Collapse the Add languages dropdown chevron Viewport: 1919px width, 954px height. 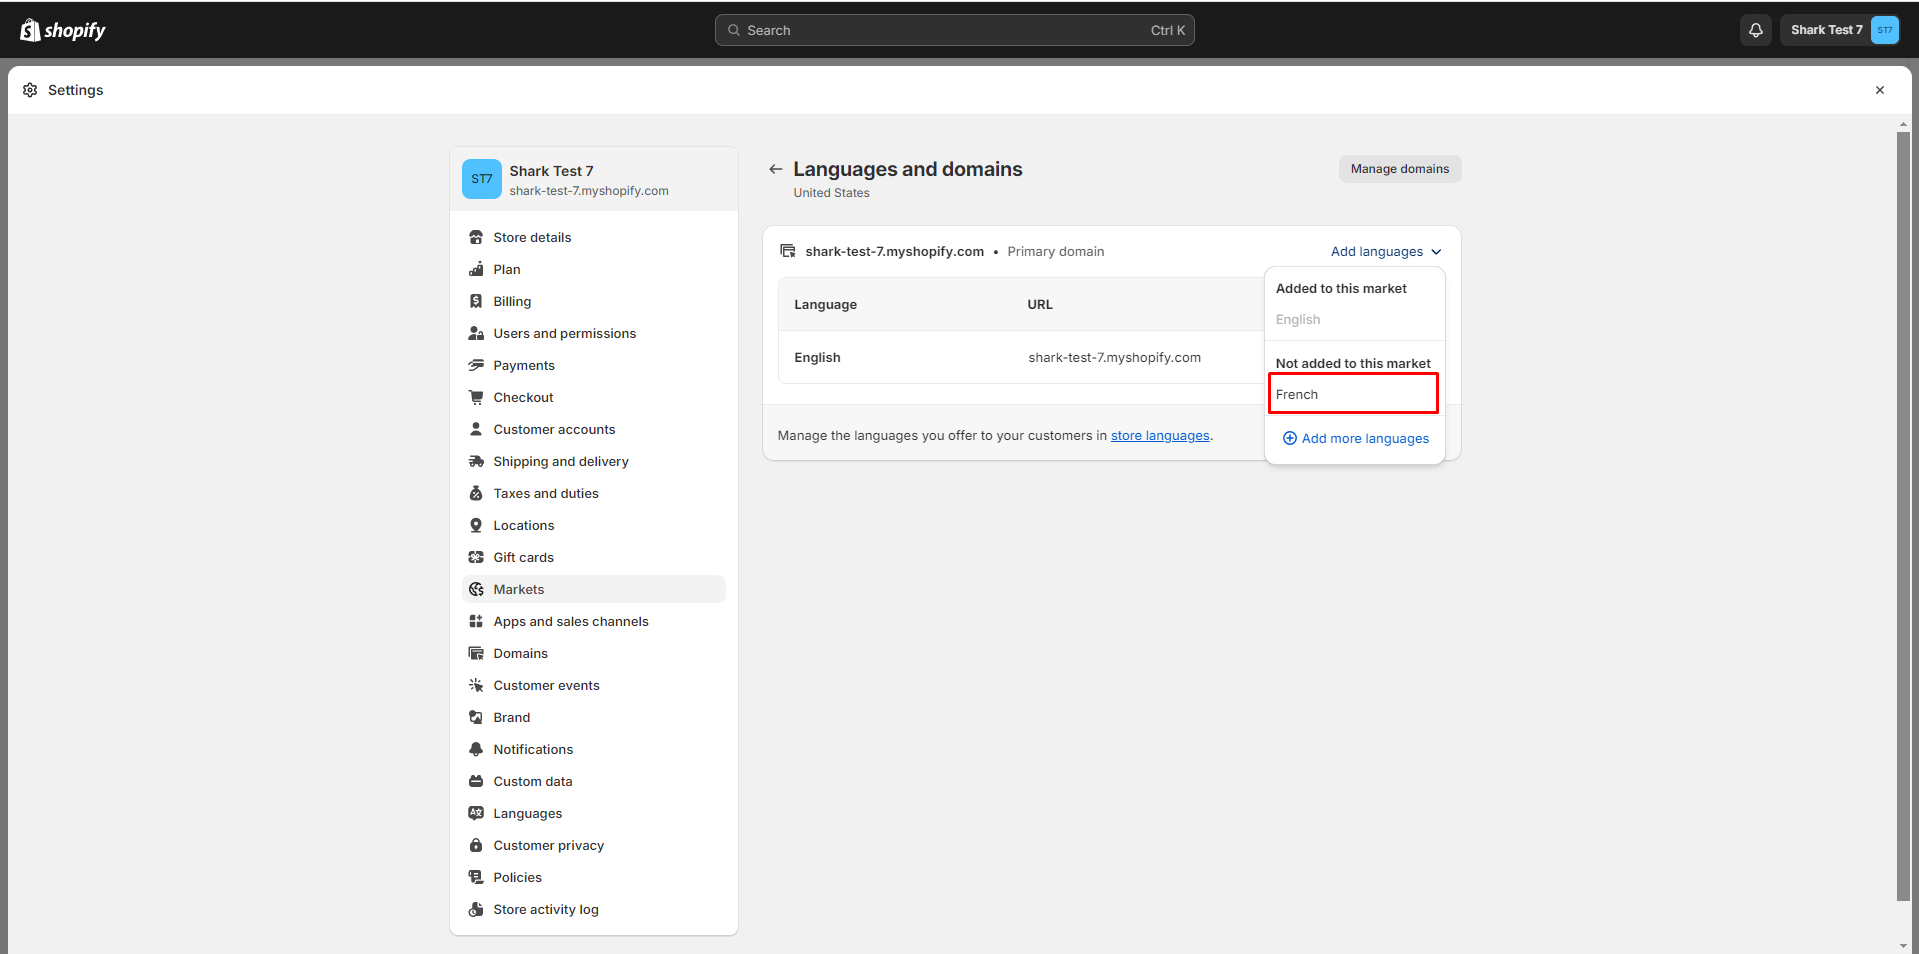(x=1437, y=252)
